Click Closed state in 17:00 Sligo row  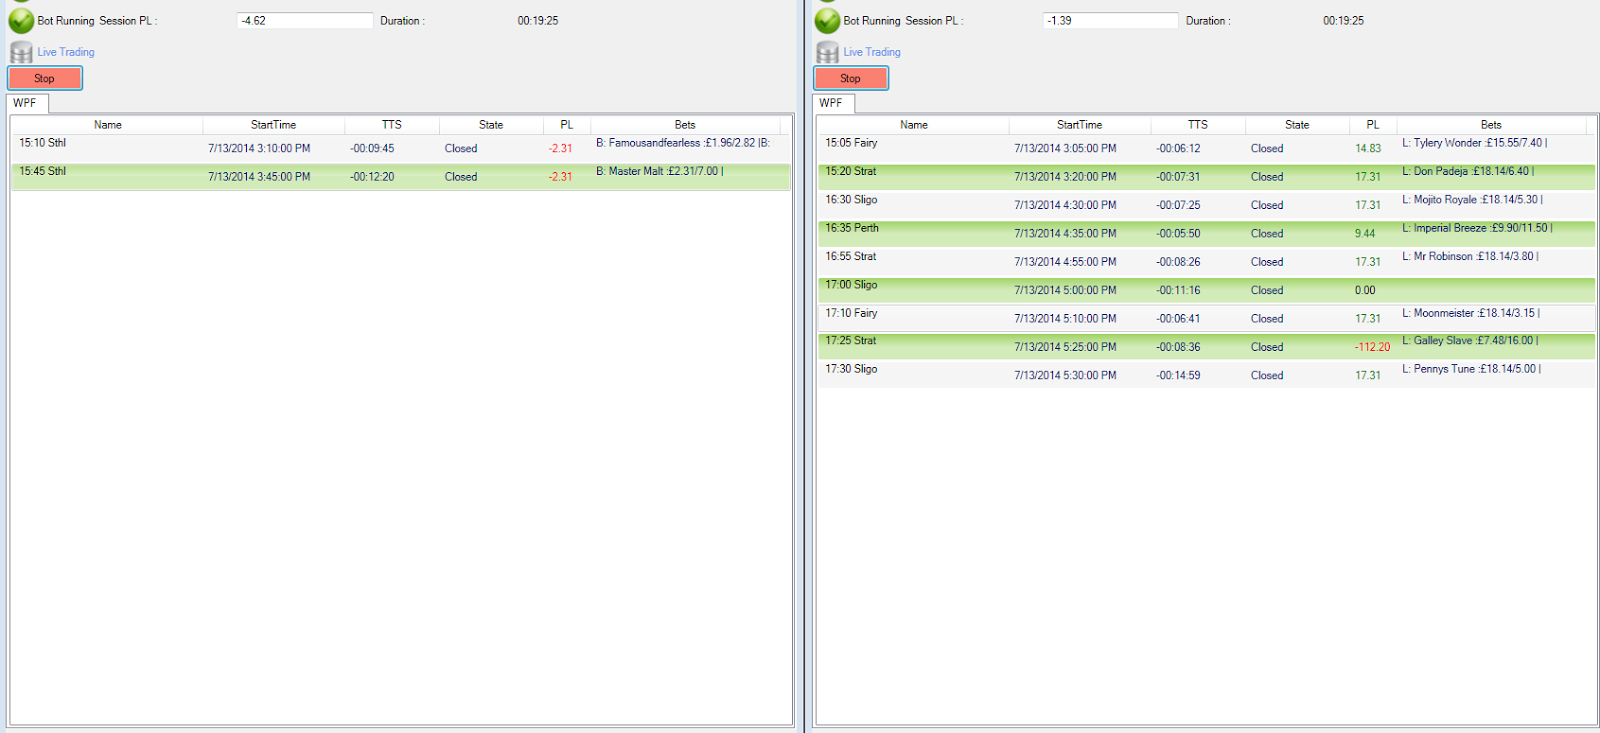coord(1267,290)
